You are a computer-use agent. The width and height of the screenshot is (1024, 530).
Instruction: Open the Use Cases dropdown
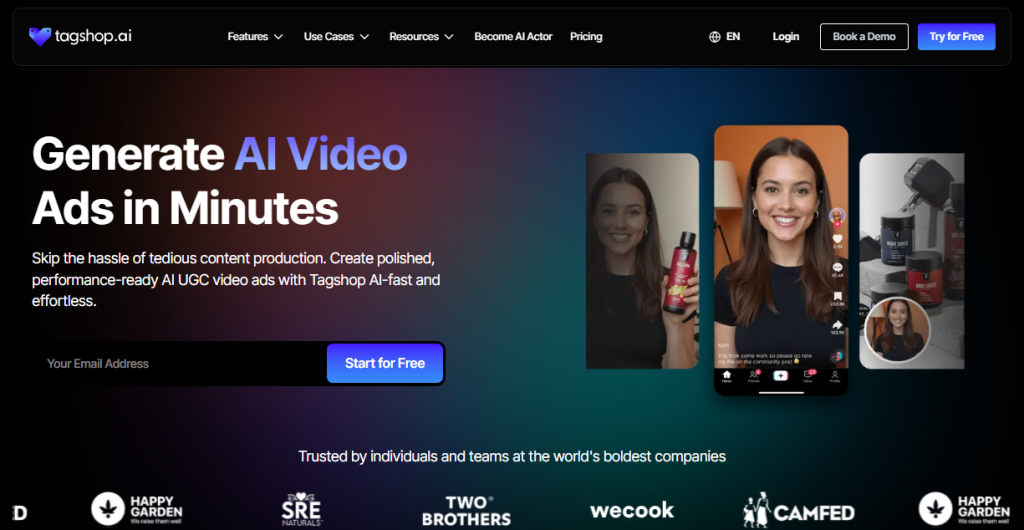click(x=336, y=37)
